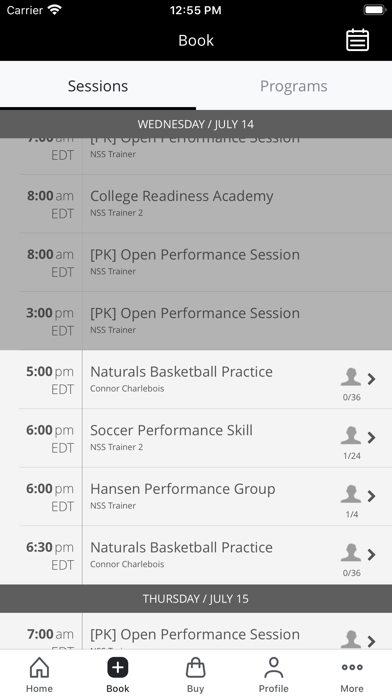Screen dimensions: 392x696
Task: Expand 5:00 pm Naturals Basketball Practice chevron
Action: [x=371, y=379]
